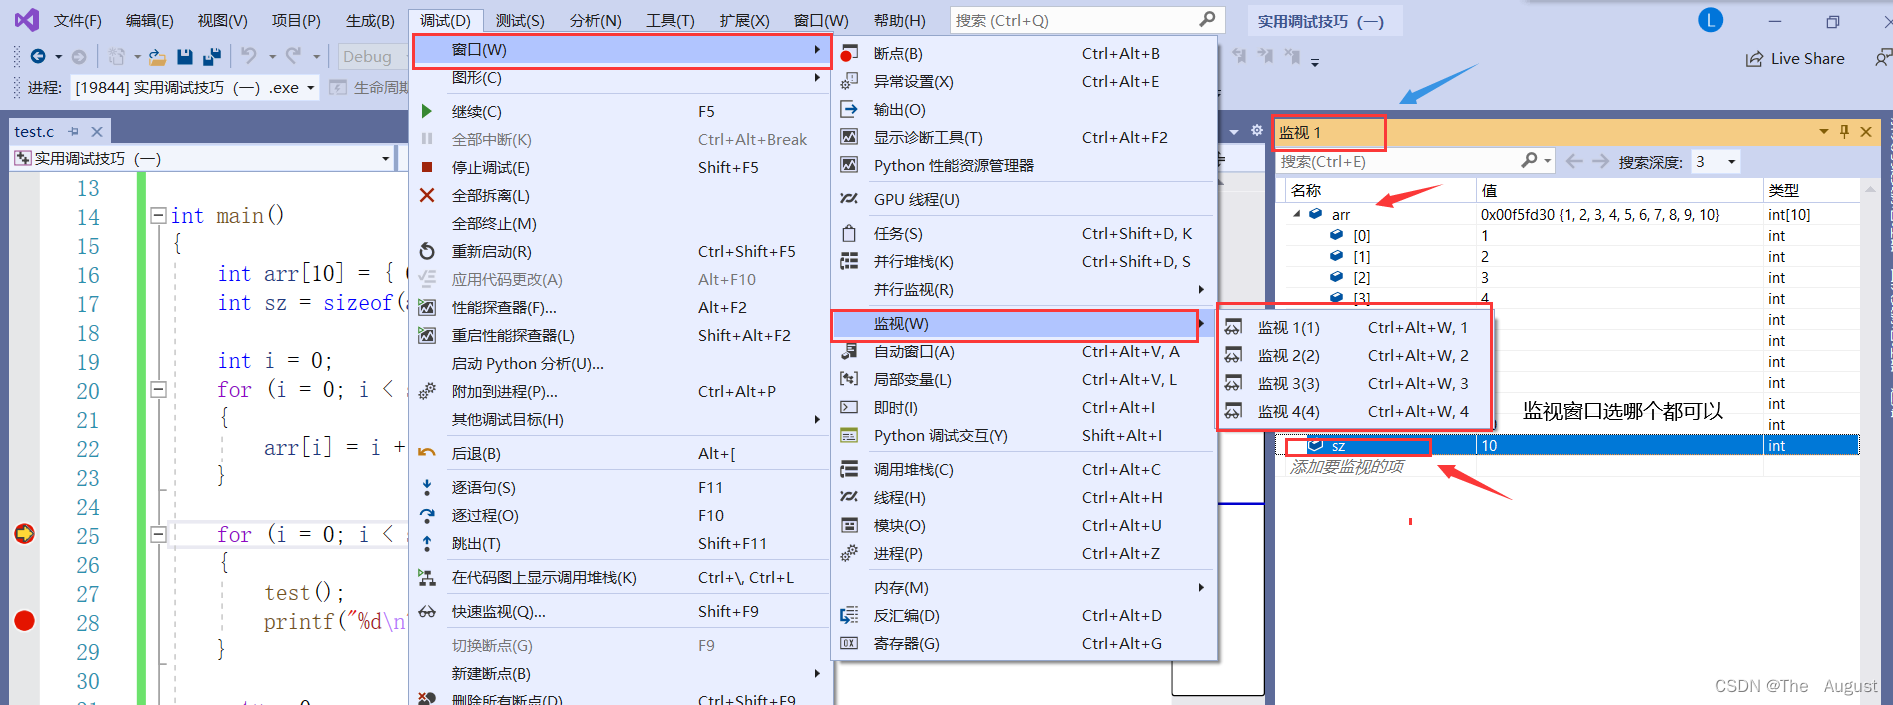Image resolution: width=1893 pixels, height=705 pixels.
Task: Click the Registers (寄存器) icon
Action: point(848,643)
